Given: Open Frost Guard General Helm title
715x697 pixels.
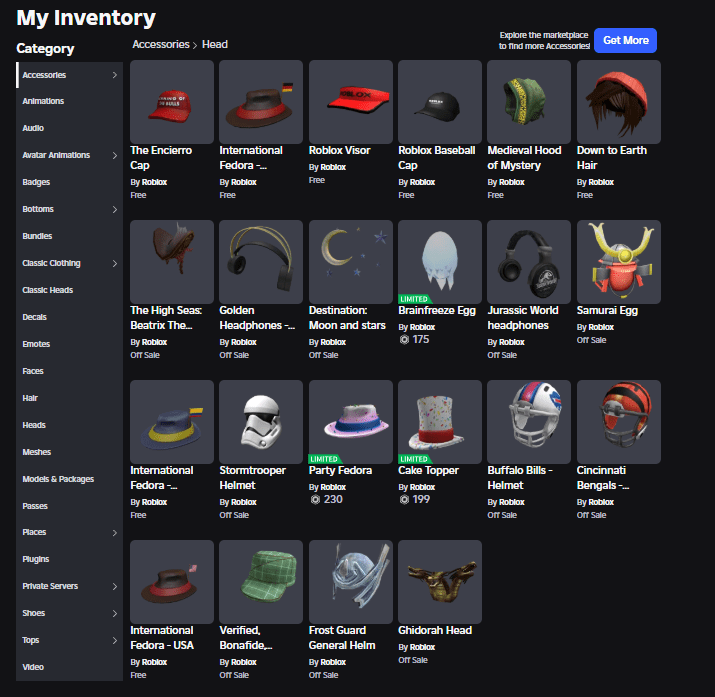Looking at the screenshot, I should pos(342,638).
